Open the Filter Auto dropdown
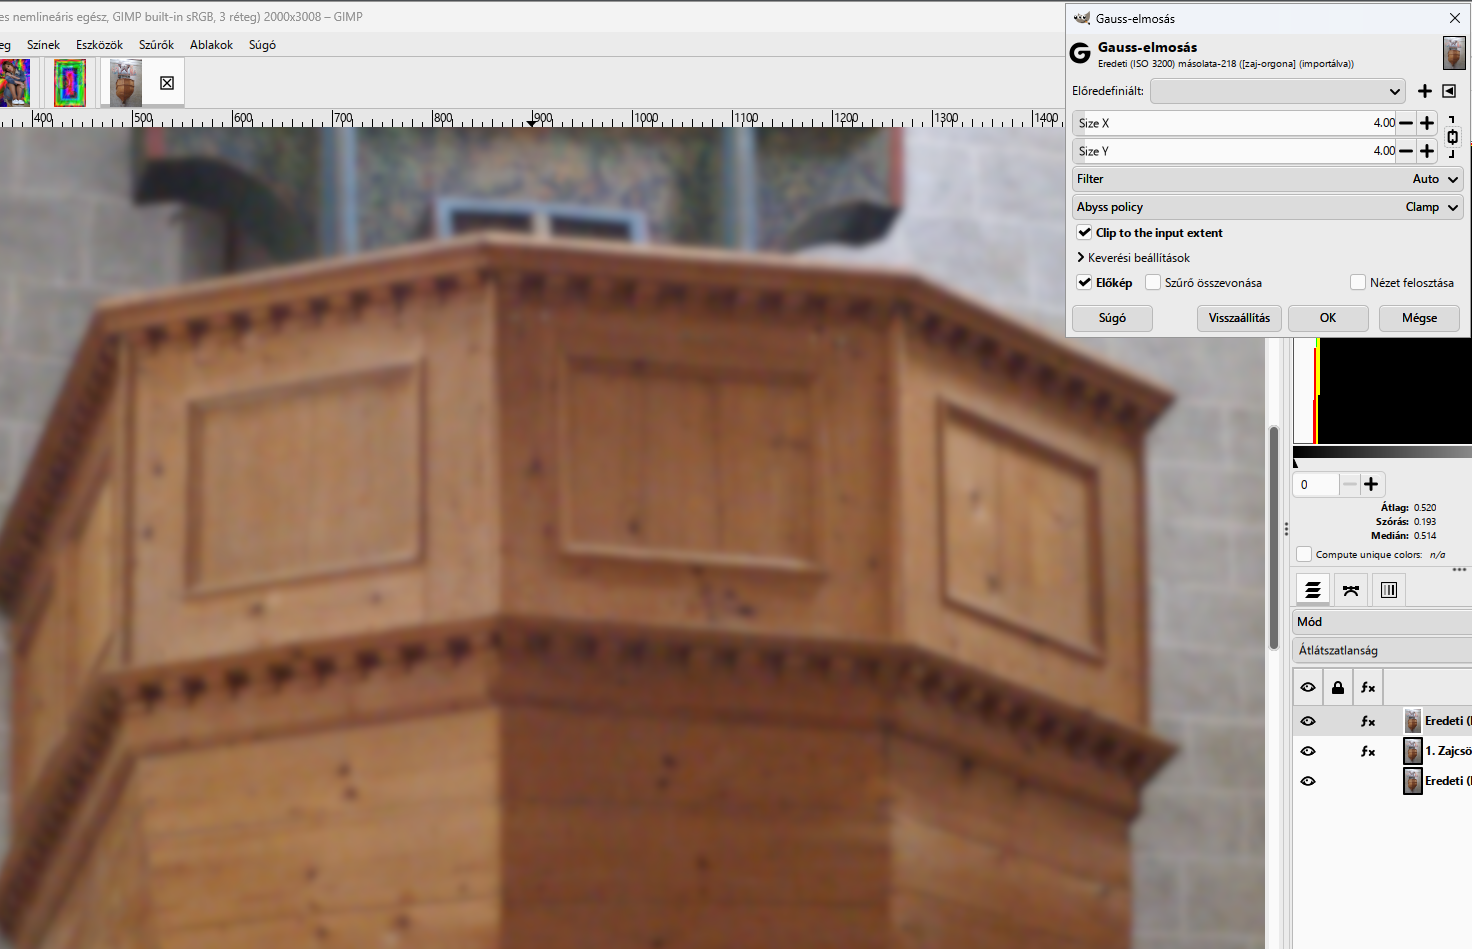1472x949 pixels. 1268,179
